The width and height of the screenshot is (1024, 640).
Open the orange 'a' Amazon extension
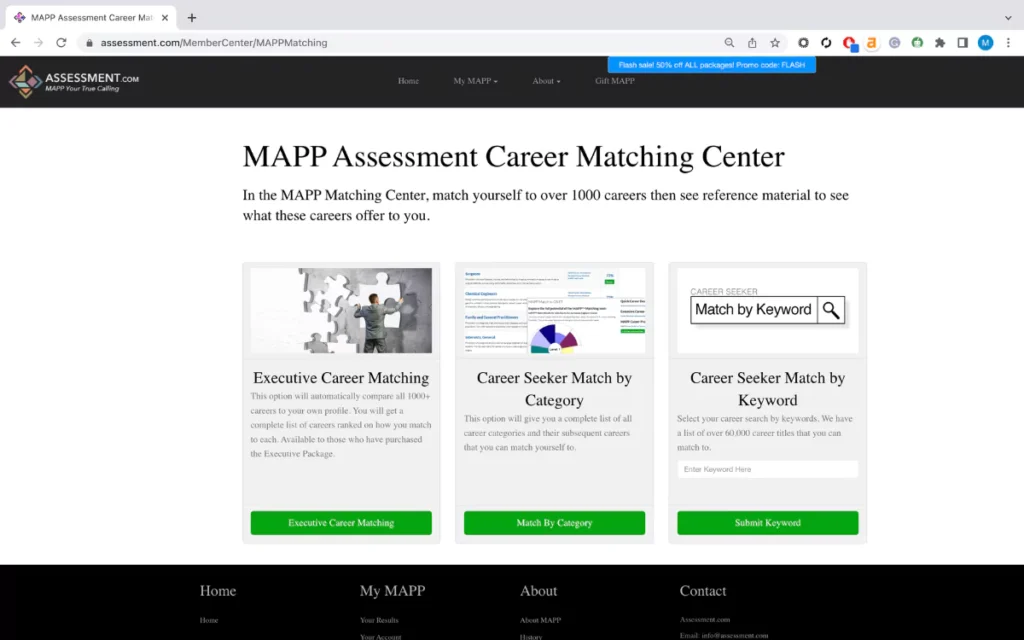click(871, 42)
